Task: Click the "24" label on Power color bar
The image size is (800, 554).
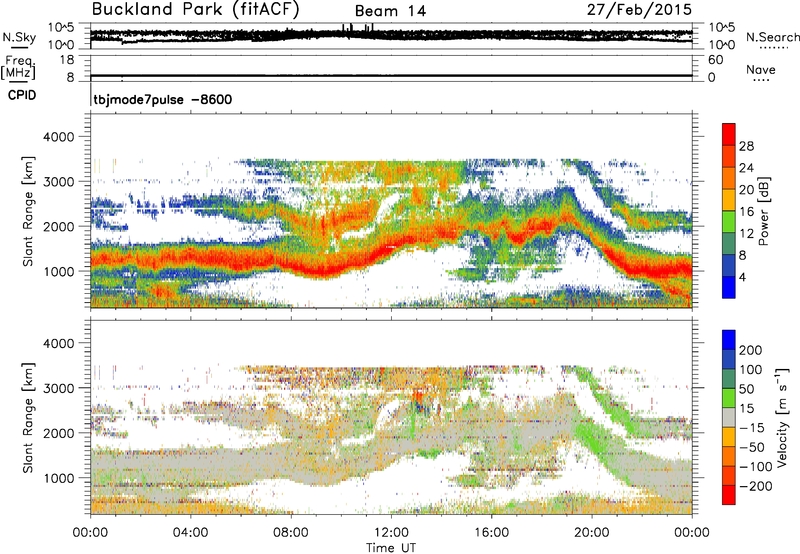Action: [746, 168]
